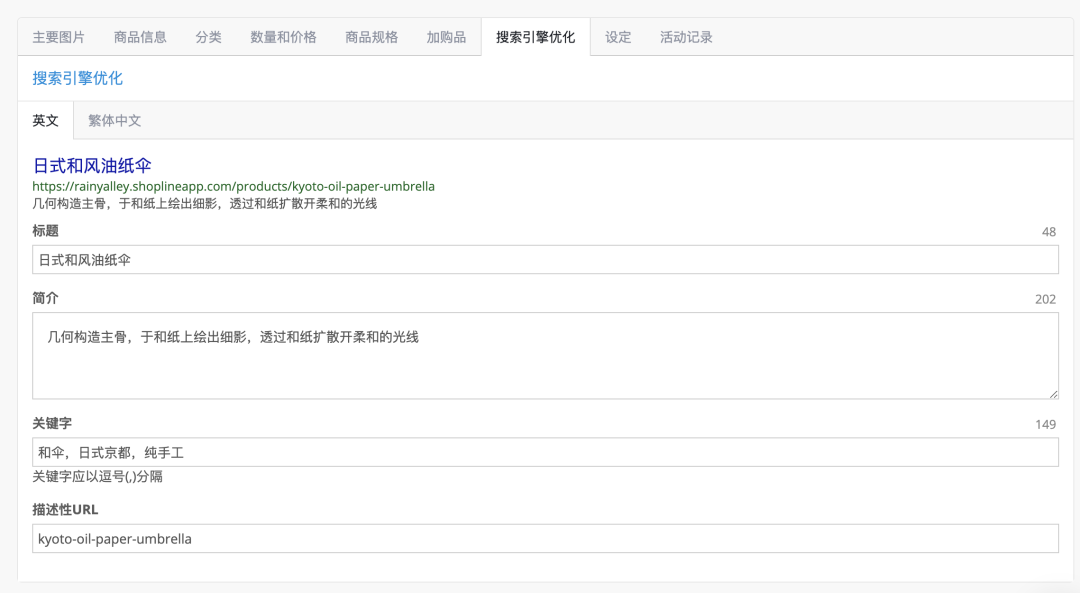Select the 分类 tab

pos(208,36)
